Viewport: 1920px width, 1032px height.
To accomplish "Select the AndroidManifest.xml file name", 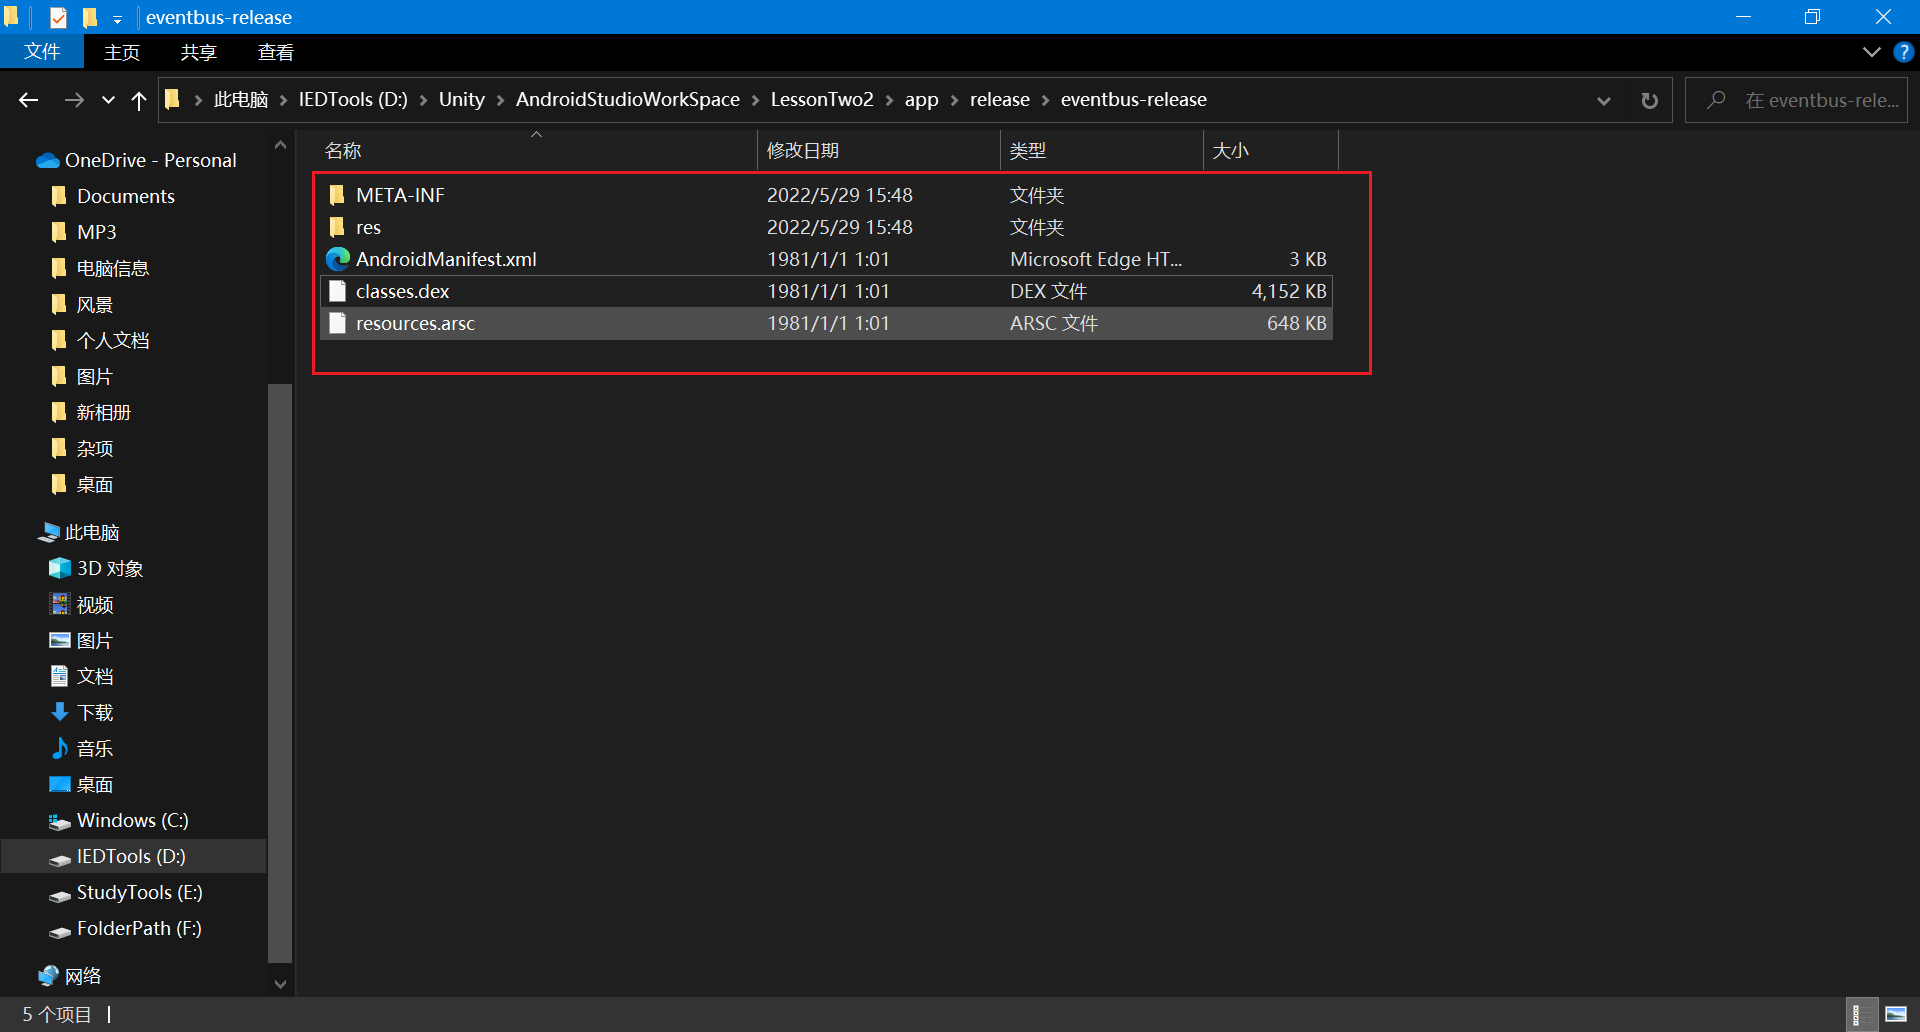I will tap(446, 259).
